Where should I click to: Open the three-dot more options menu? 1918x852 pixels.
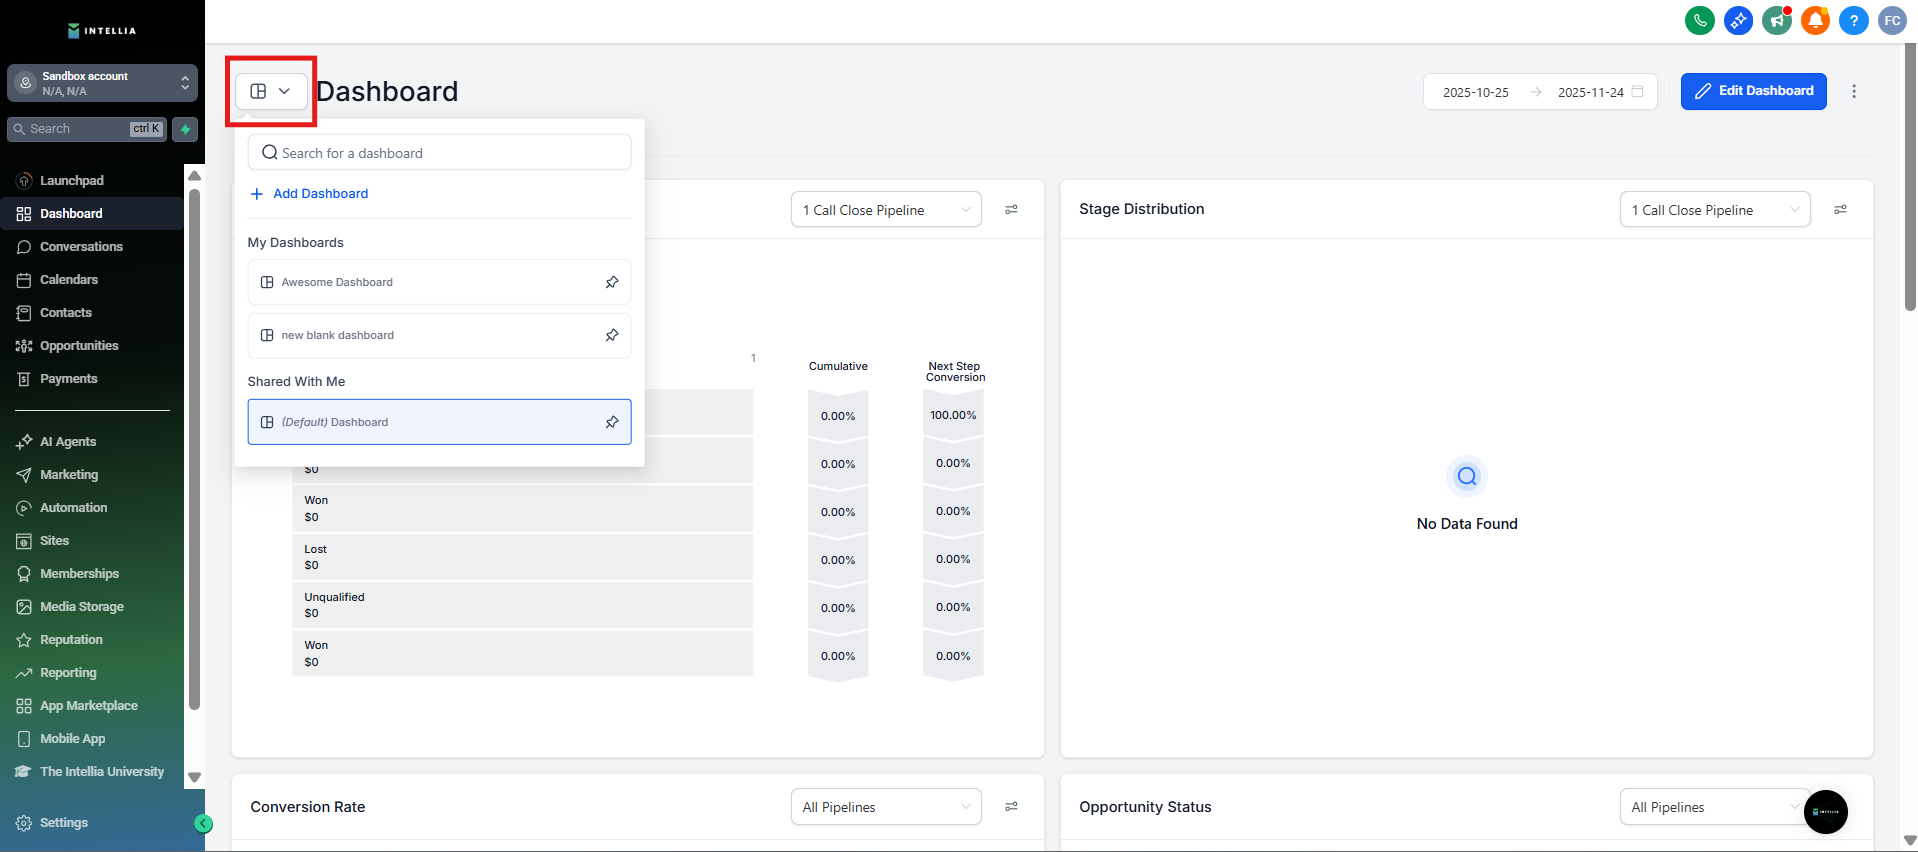1854,91
